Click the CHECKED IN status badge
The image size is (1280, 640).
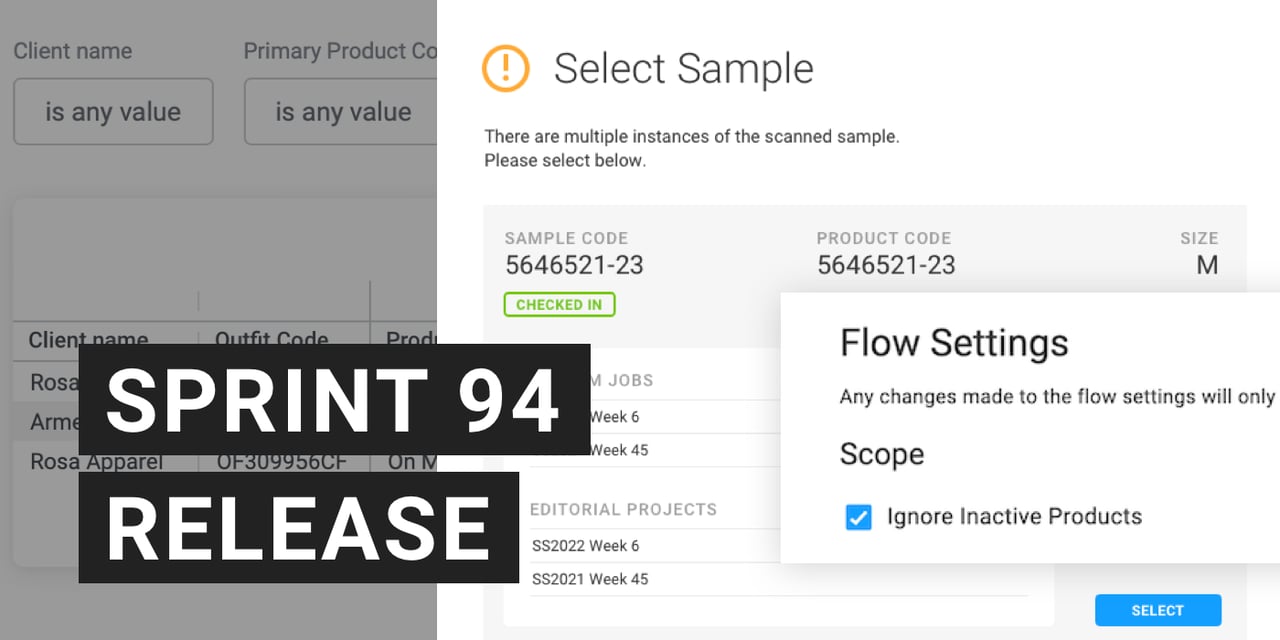click(x=559, y=304)
